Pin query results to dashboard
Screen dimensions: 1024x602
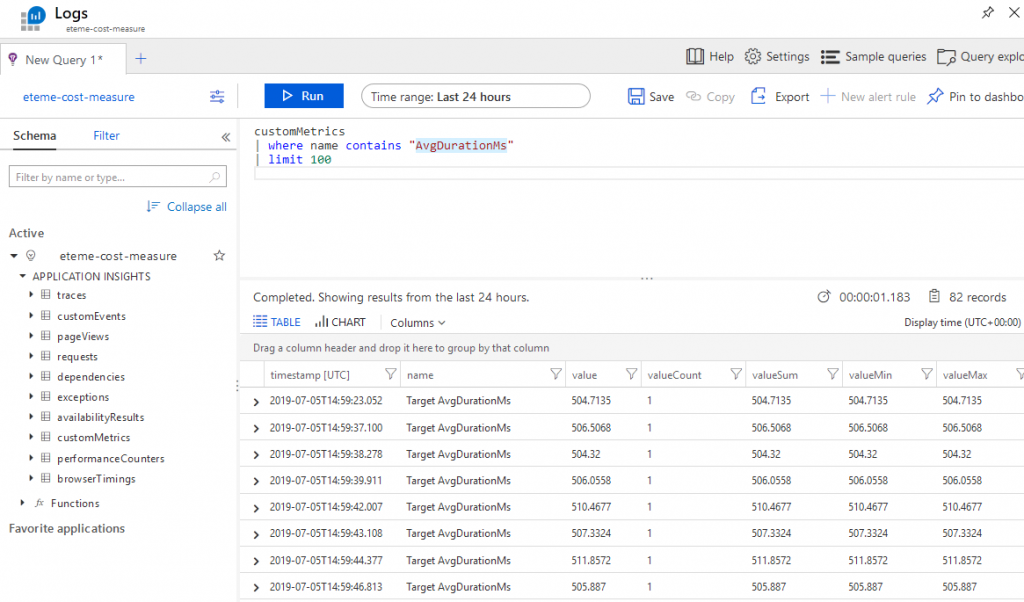pyautogui.click(x=965, y=96)
